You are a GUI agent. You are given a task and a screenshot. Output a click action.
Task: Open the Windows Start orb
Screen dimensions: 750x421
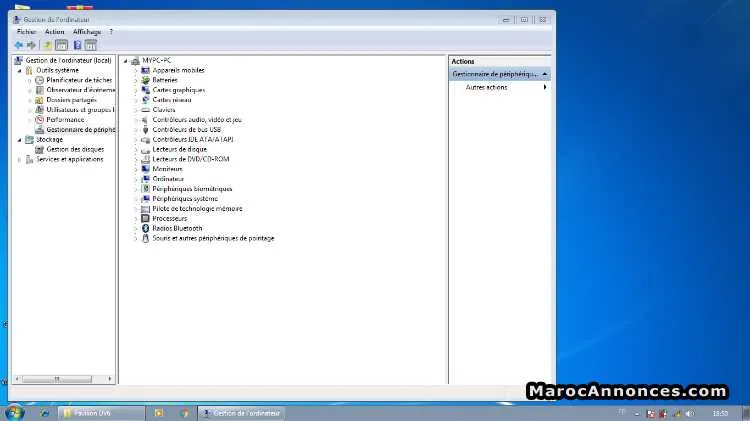[x=13, y=412]
